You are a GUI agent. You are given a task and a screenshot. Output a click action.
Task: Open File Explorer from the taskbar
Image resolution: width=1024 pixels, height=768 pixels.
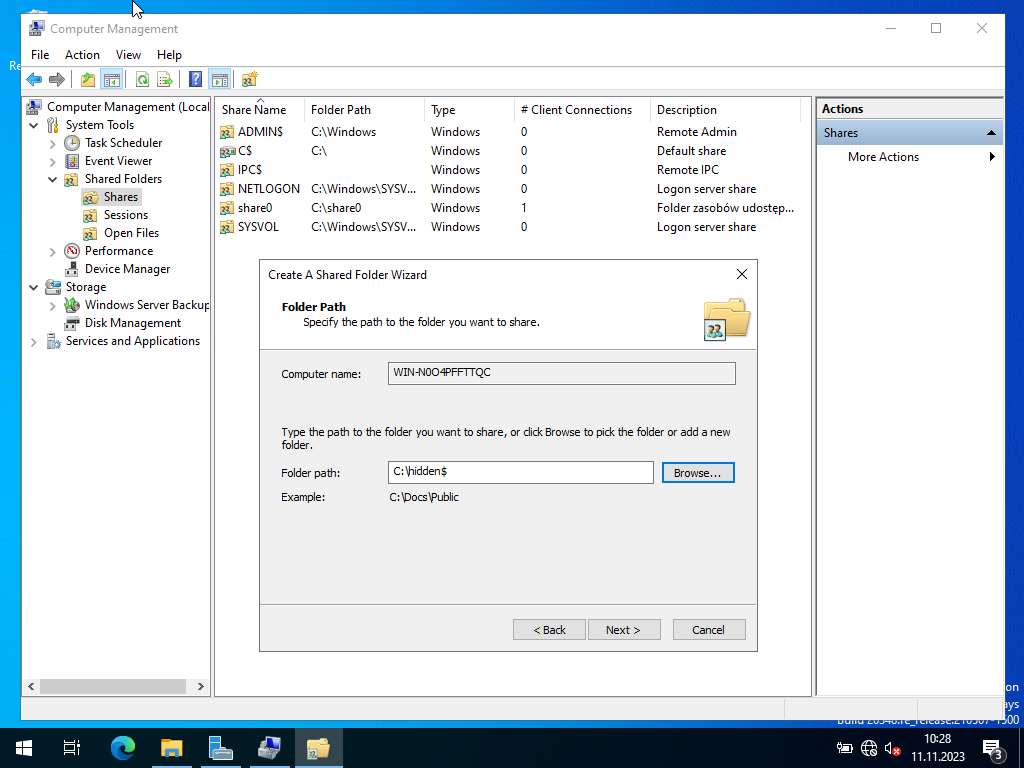coord(172,748)
